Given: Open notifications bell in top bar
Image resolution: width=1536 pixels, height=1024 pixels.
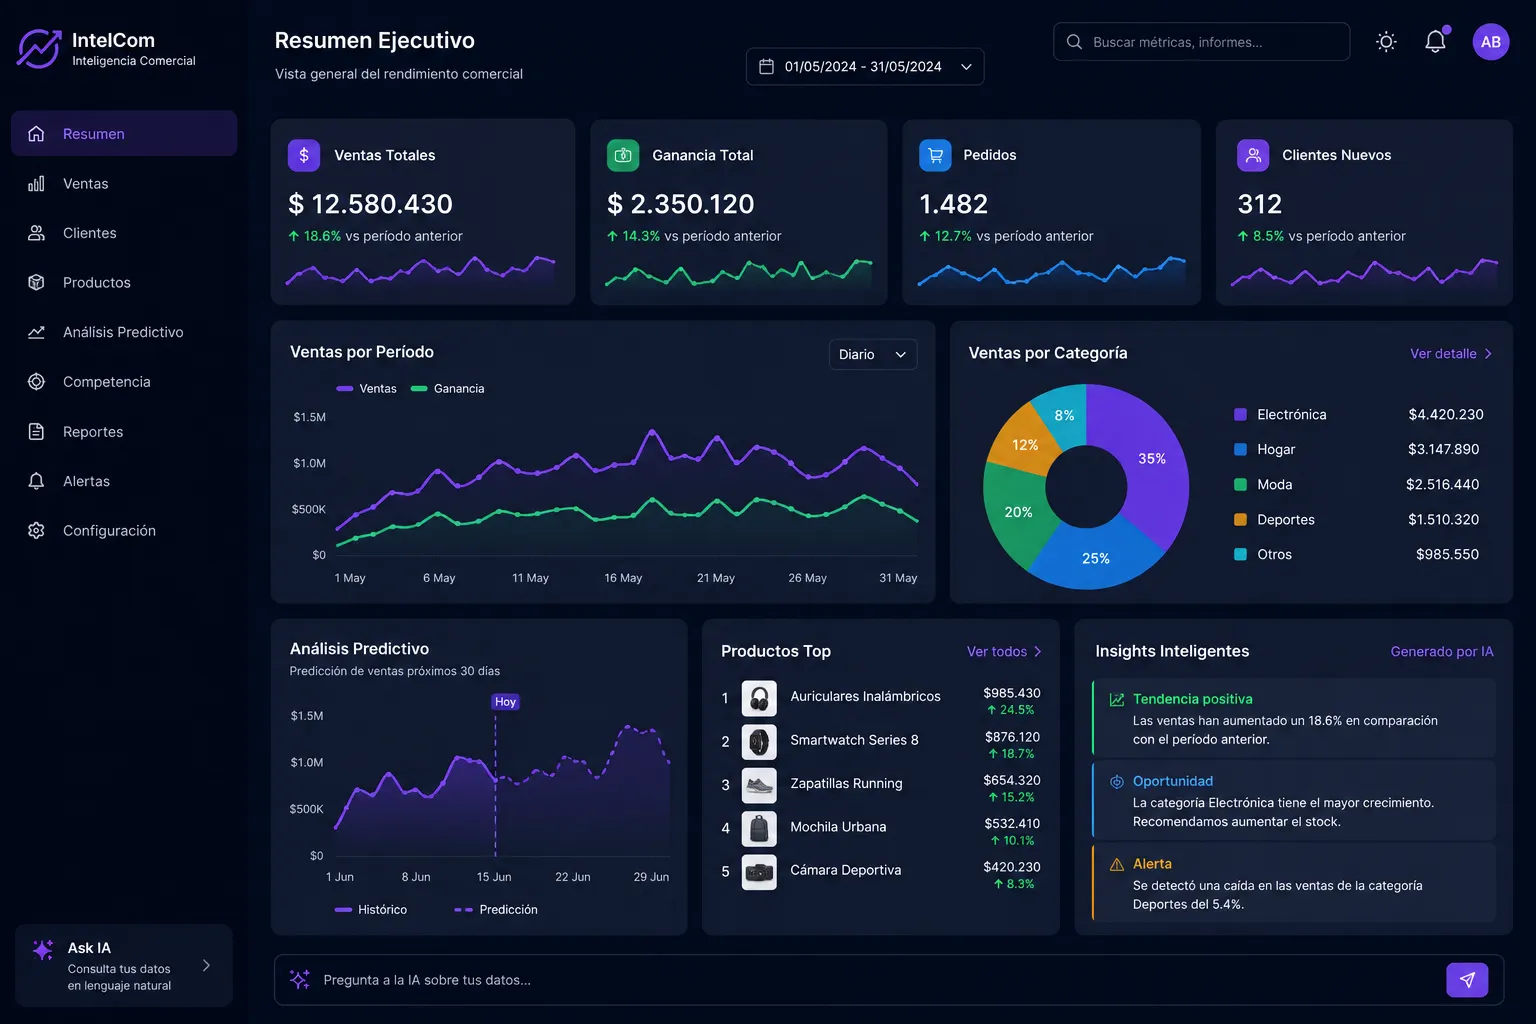Looking at the screenshot, I should pos(1435,42).
